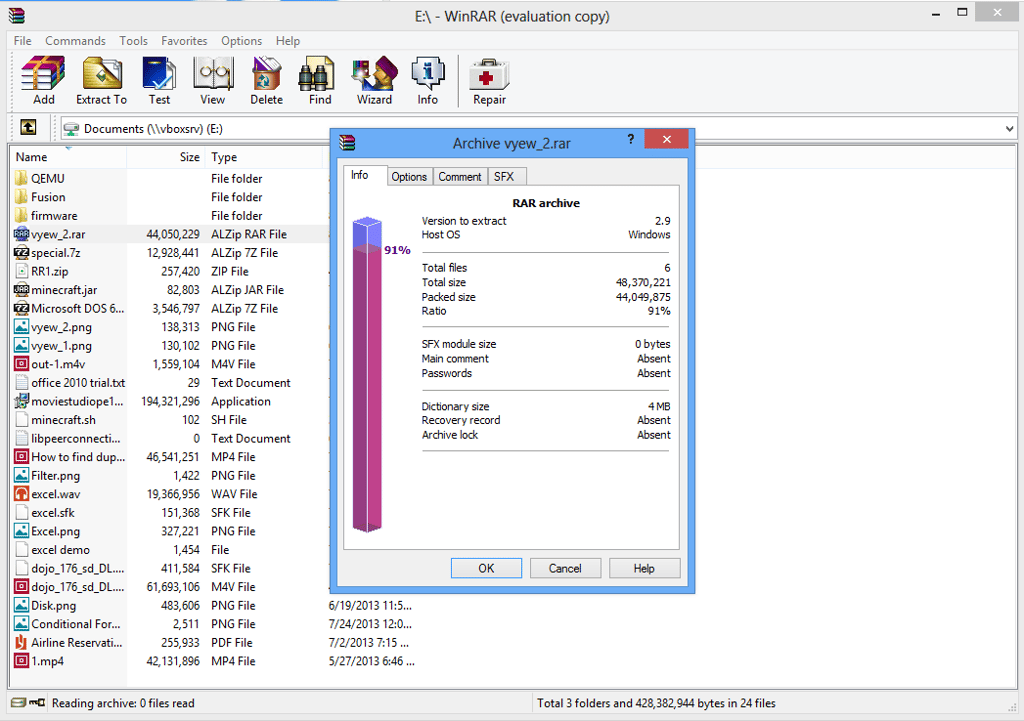Close the Archive vyew_2.rar dialog
Screen dimensions: 1024x721
point(666,139)
